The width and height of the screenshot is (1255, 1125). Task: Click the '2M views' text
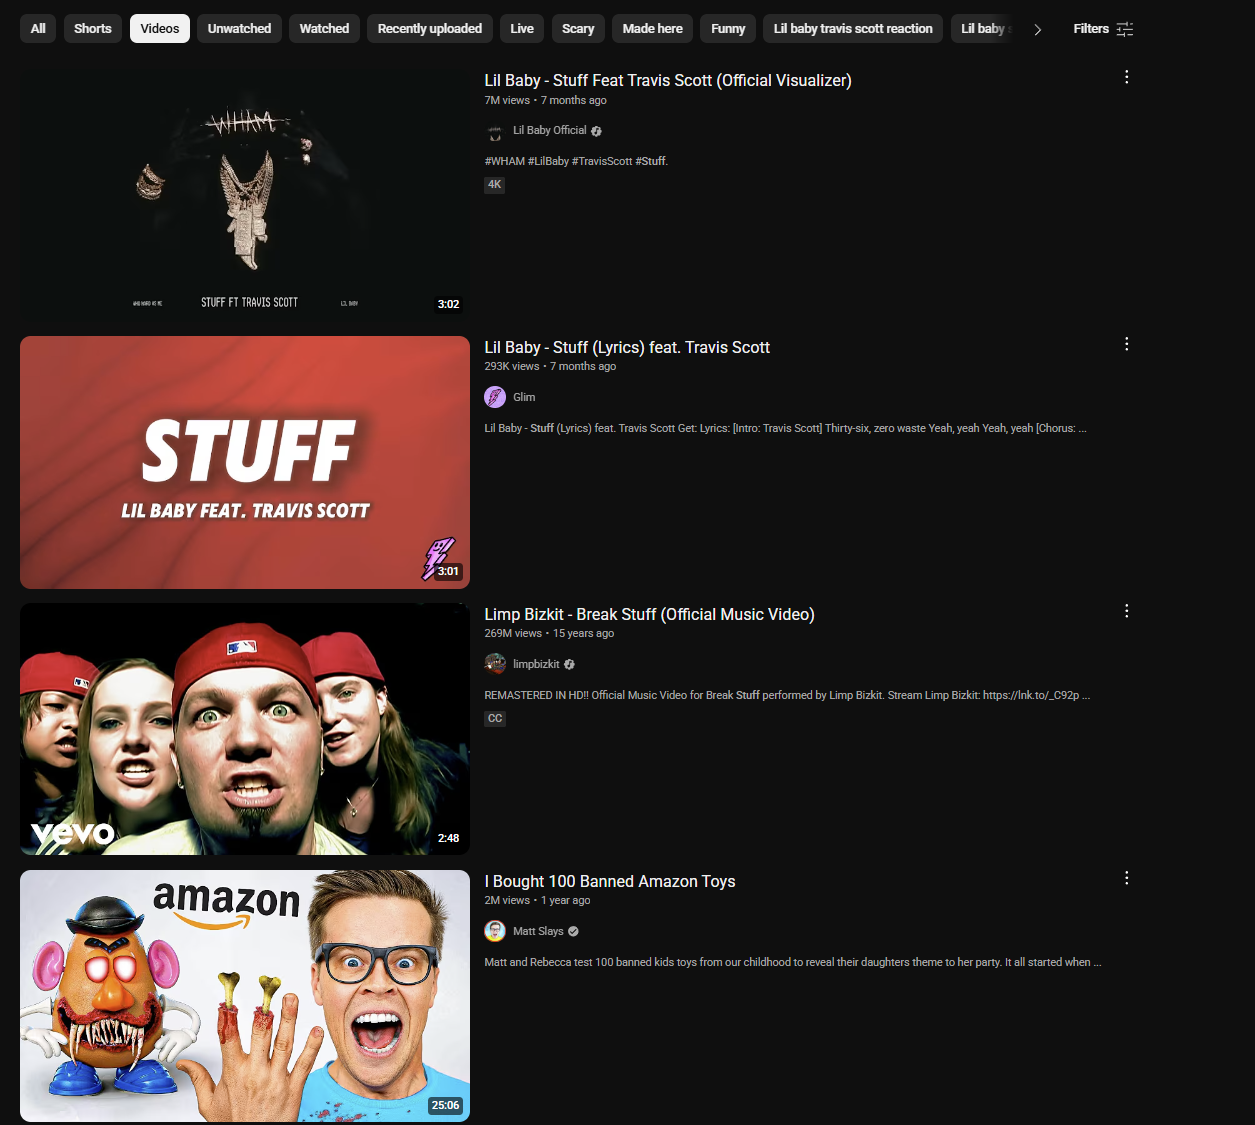pyautogui.click(x=507, y=901)
